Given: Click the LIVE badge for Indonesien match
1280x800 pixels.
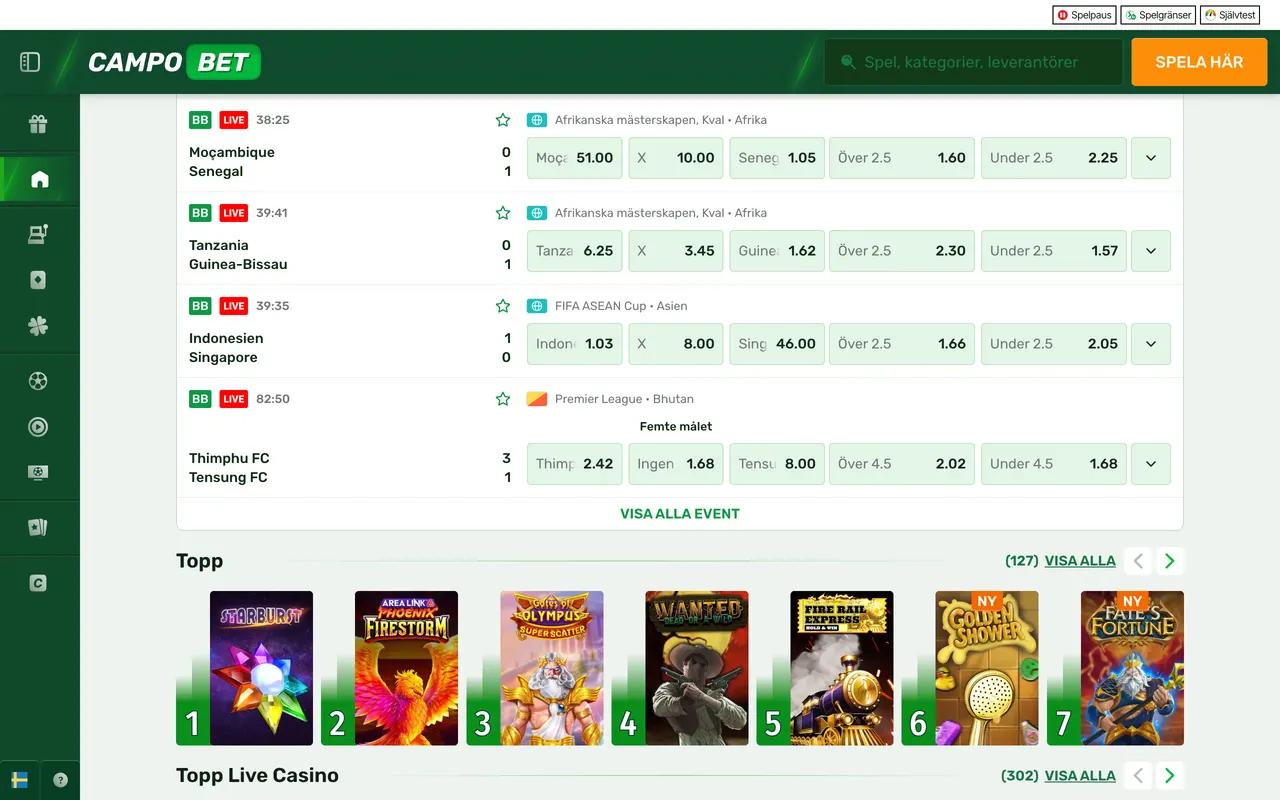Looking at the screenshot, I should pos(234,306).
